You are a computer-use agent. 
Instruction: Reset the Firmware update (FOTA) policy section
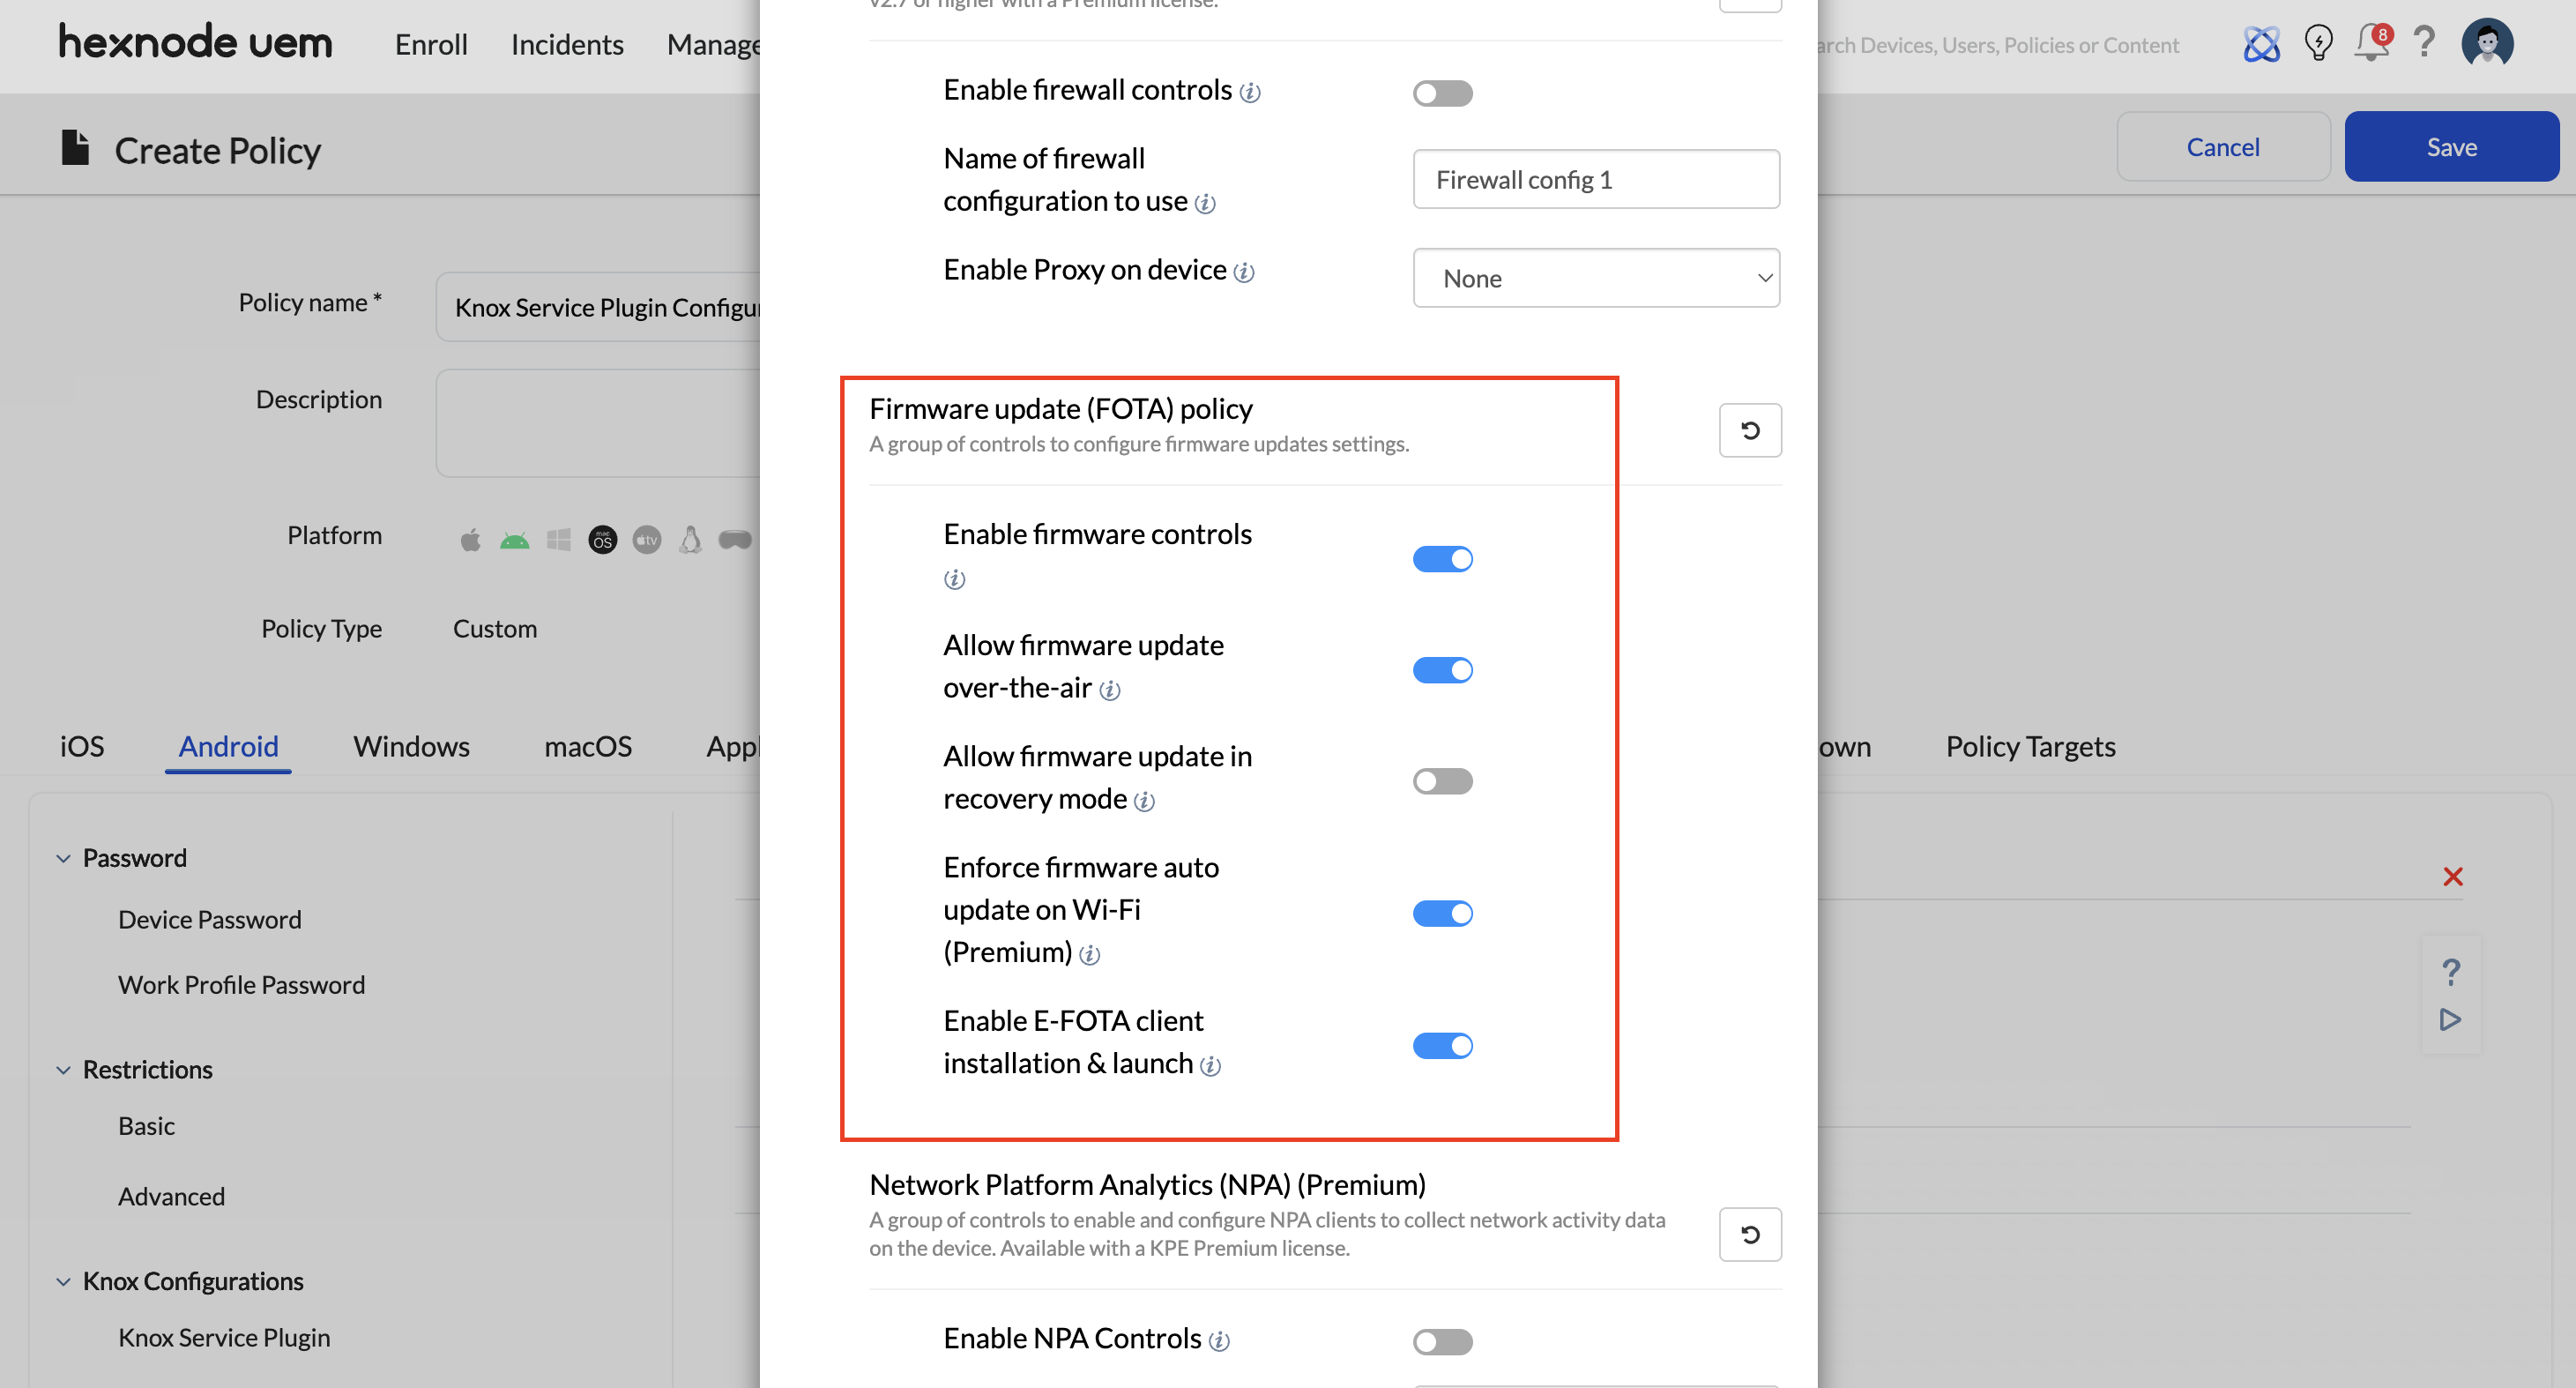1750,431
